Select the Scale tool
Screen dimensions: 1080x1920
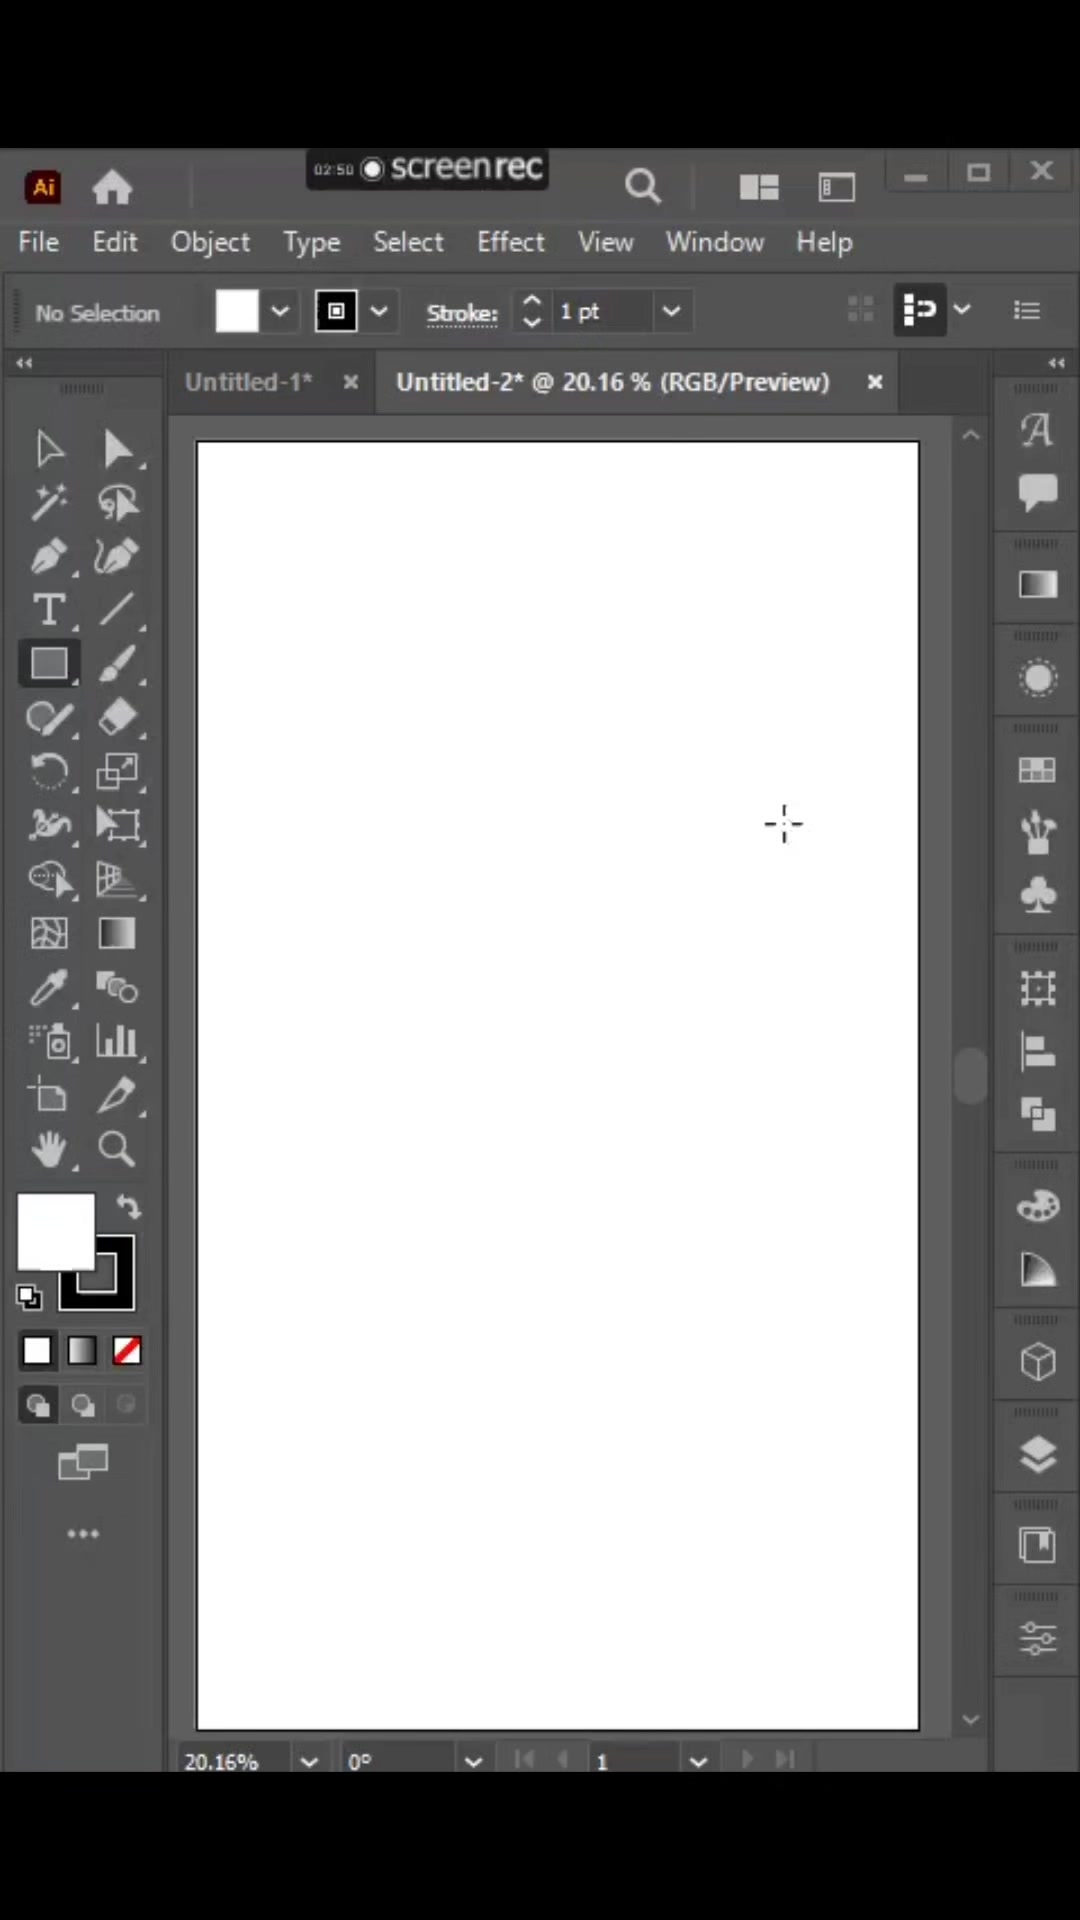tap(117, 772)
